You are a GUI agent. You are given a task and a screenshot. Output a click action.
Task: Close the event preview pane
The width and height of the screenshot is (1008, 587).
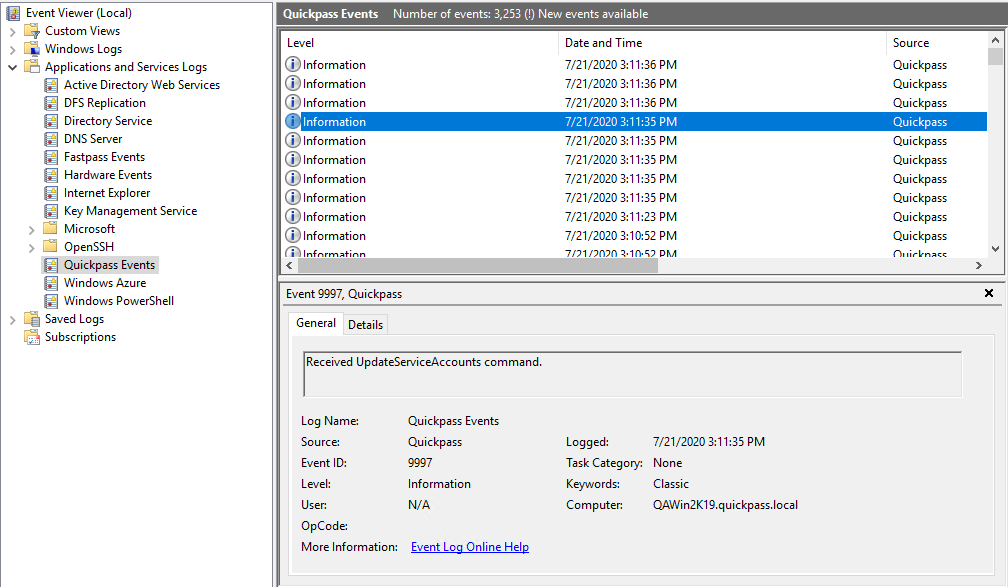pos(989,293)
